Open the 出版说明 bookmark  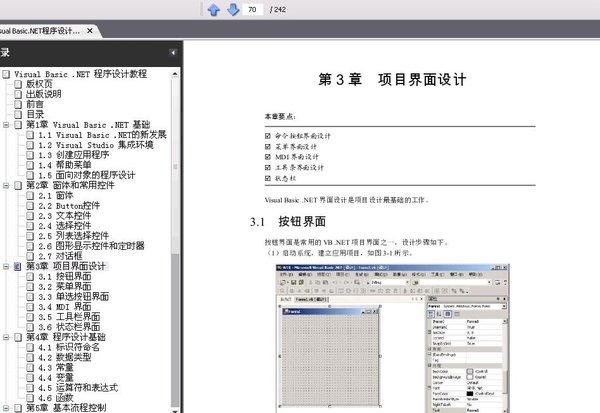(44, 94)
